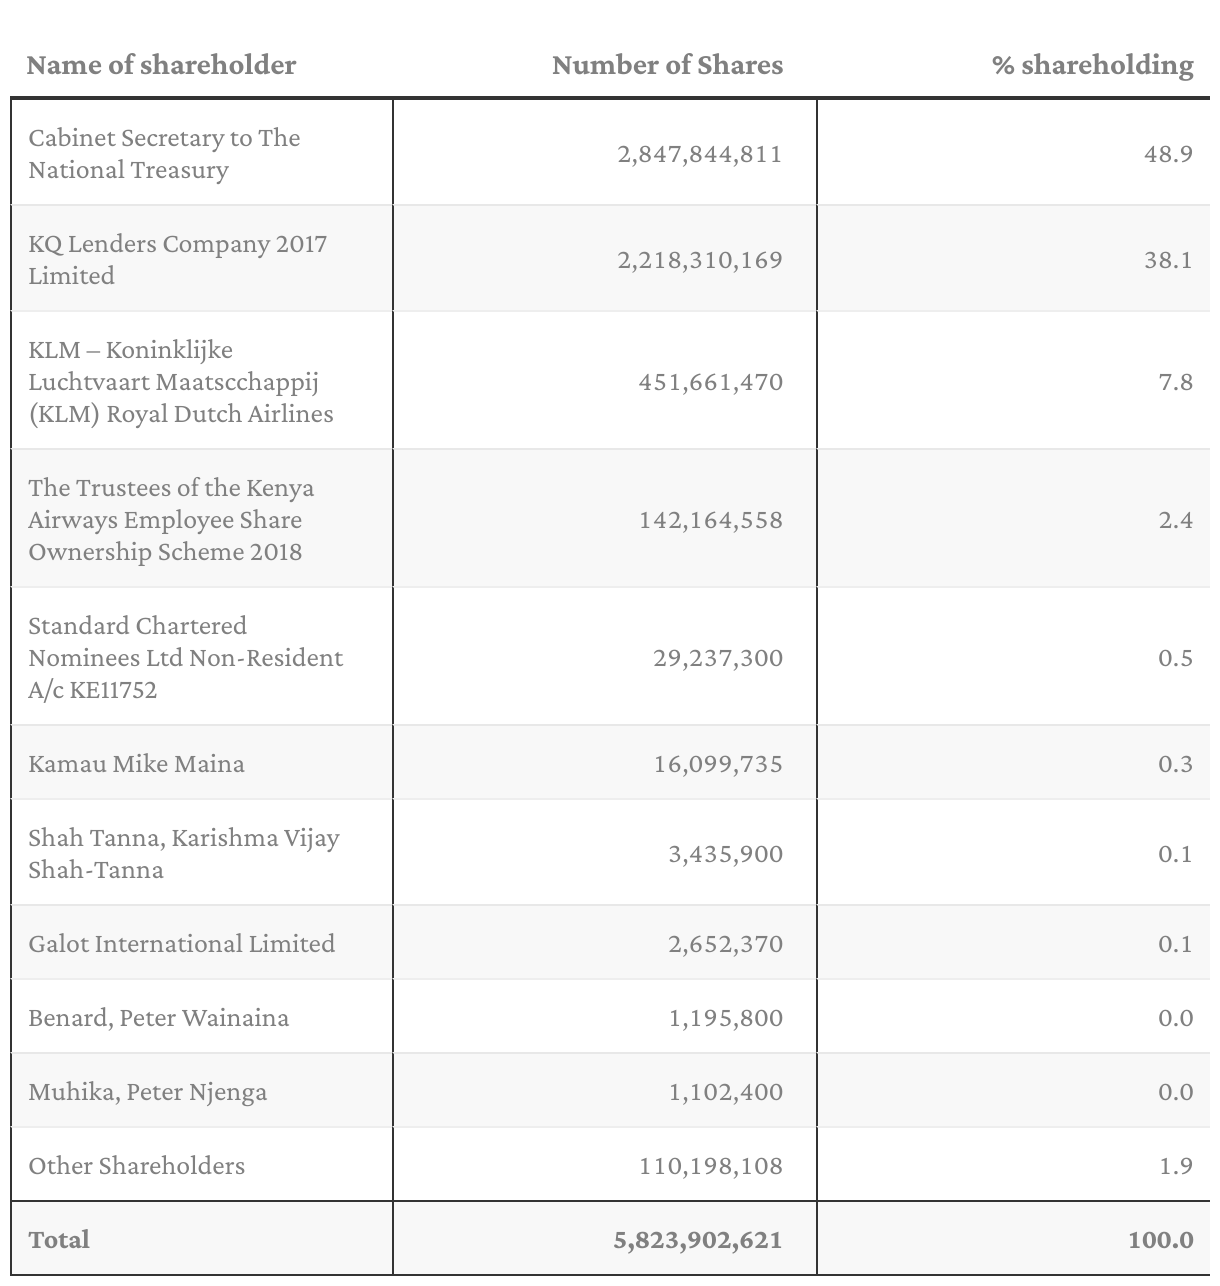Click the "Number of Shares" column header

coord(667,66)
